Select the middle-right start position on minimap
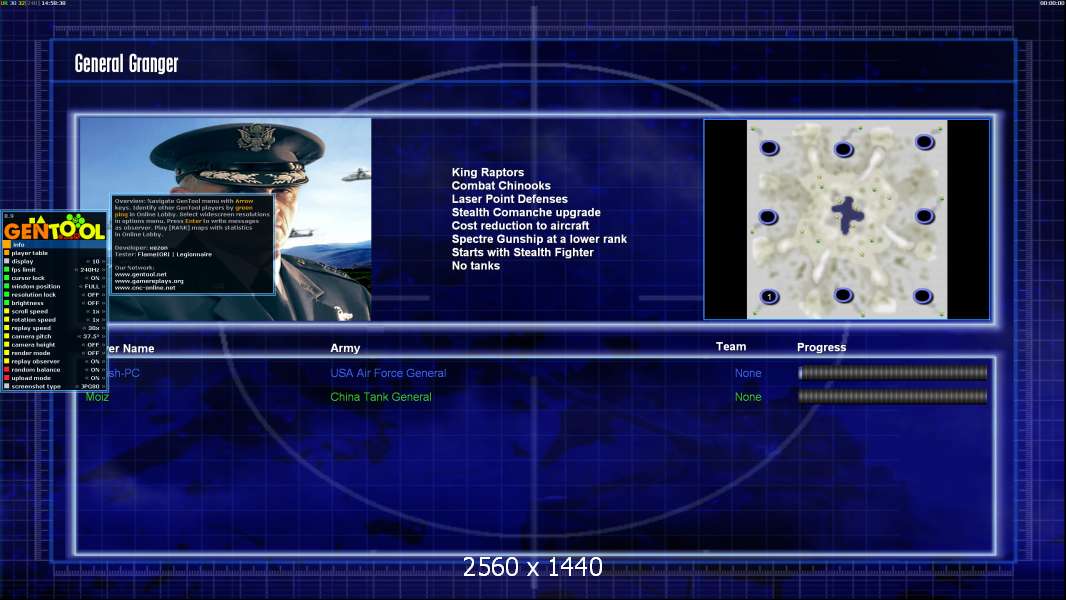The image size is (1066, 600). (x=924, y=217)
